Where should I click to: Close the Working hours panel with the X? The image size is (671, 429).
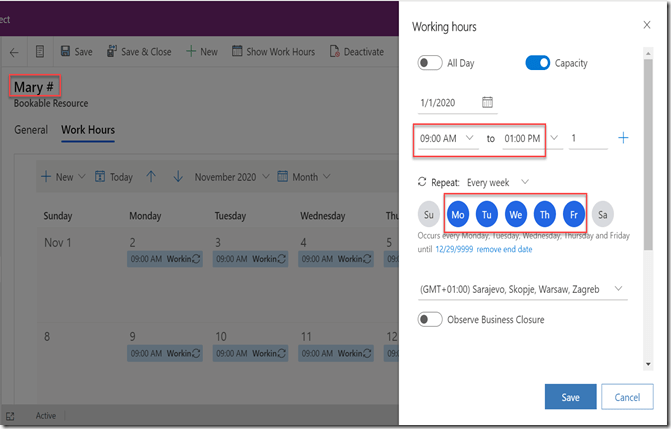coord(646,25)
